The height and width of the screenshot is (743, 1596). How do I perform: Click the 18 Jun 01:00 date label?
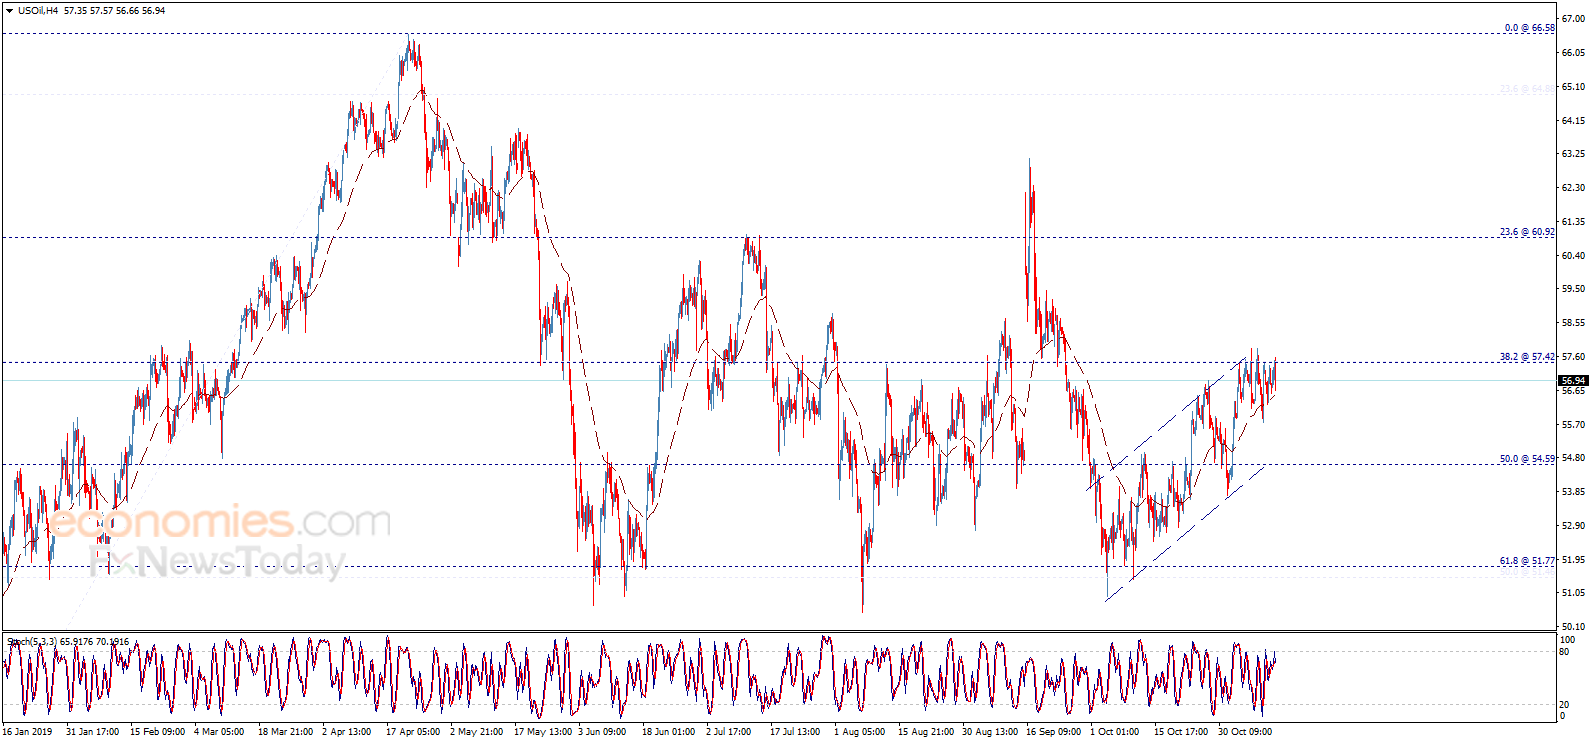668,732
